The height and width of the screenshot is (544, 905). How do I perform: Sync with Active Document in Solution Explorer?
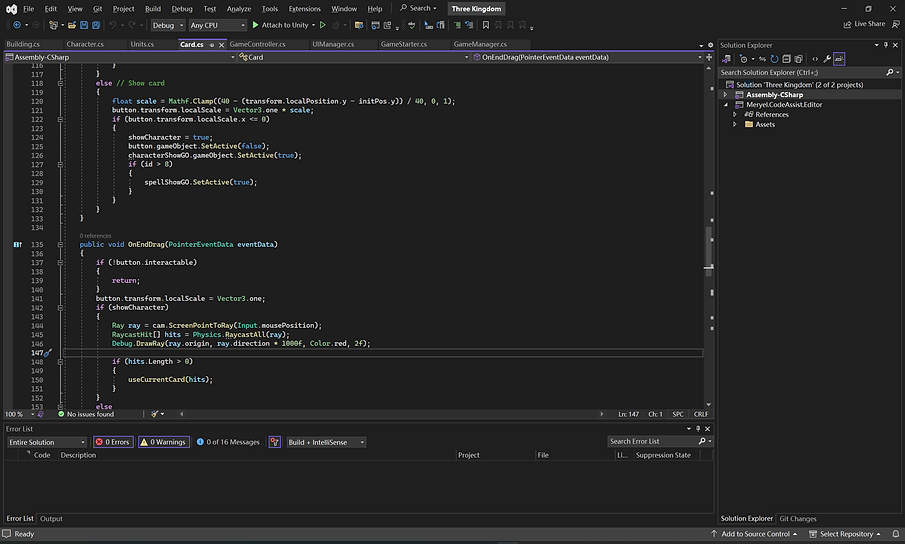click(762, 59)
